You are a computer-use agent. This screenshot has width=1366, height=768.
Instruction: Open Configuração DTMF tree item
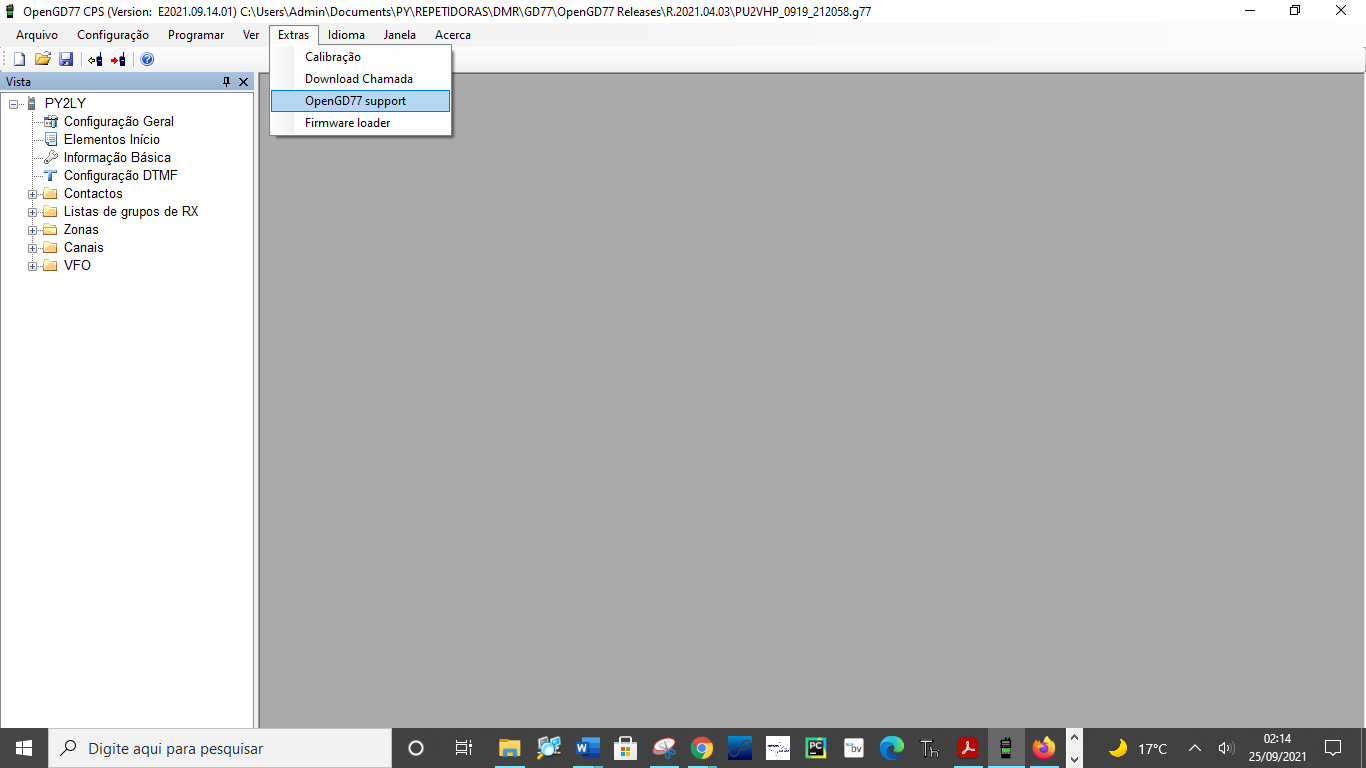(120, 175)
